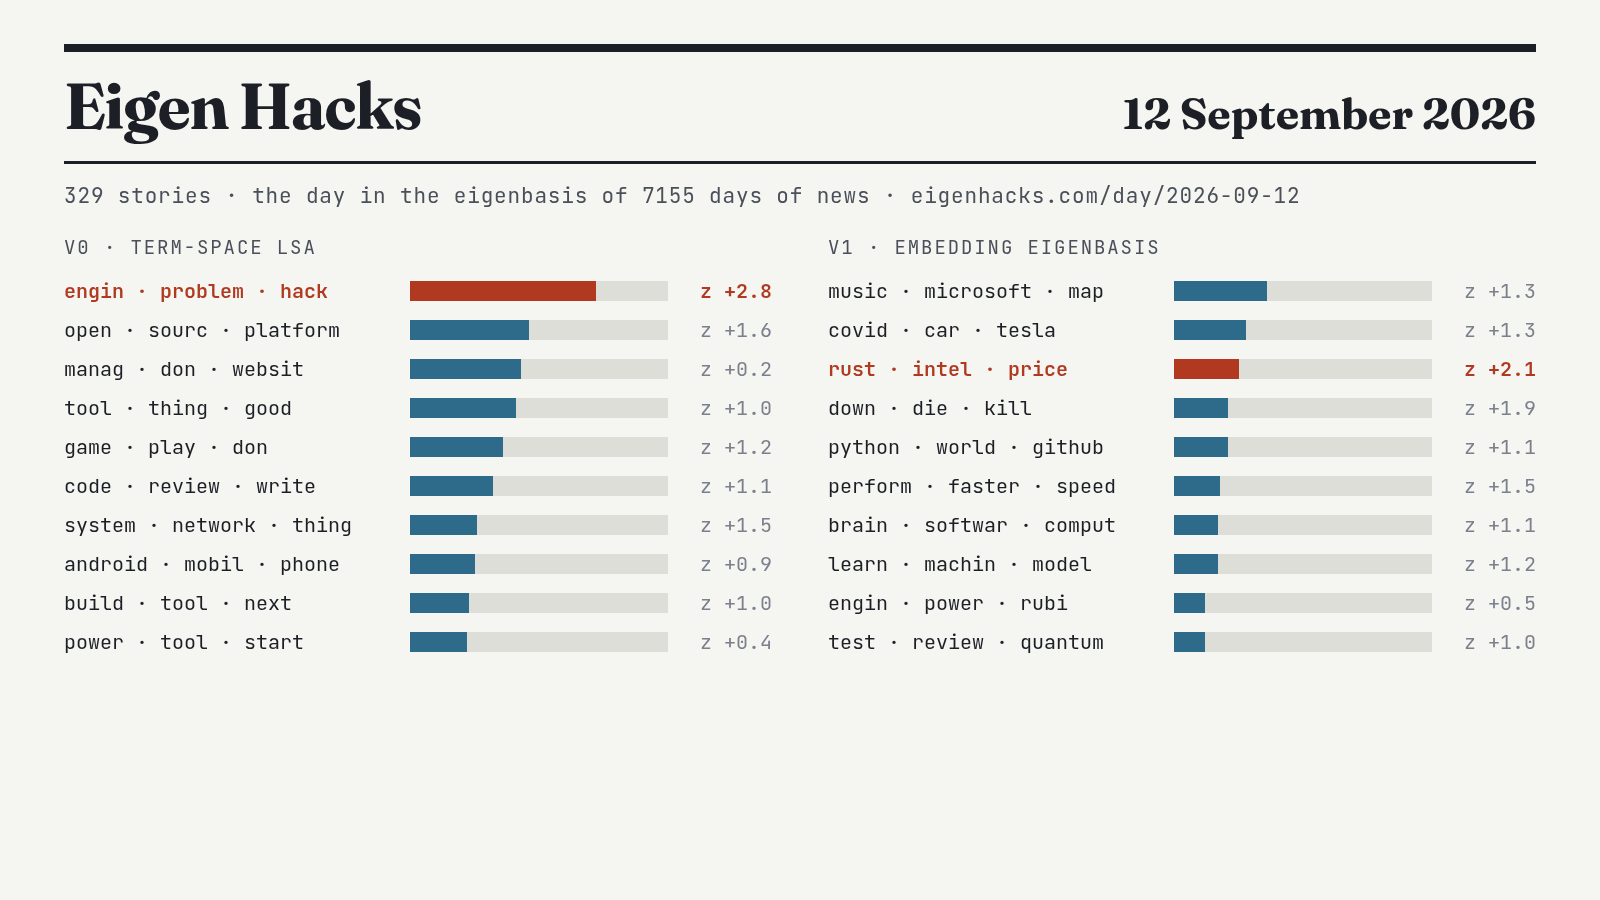Click the covid · car · tesla label

click(942, 331)
